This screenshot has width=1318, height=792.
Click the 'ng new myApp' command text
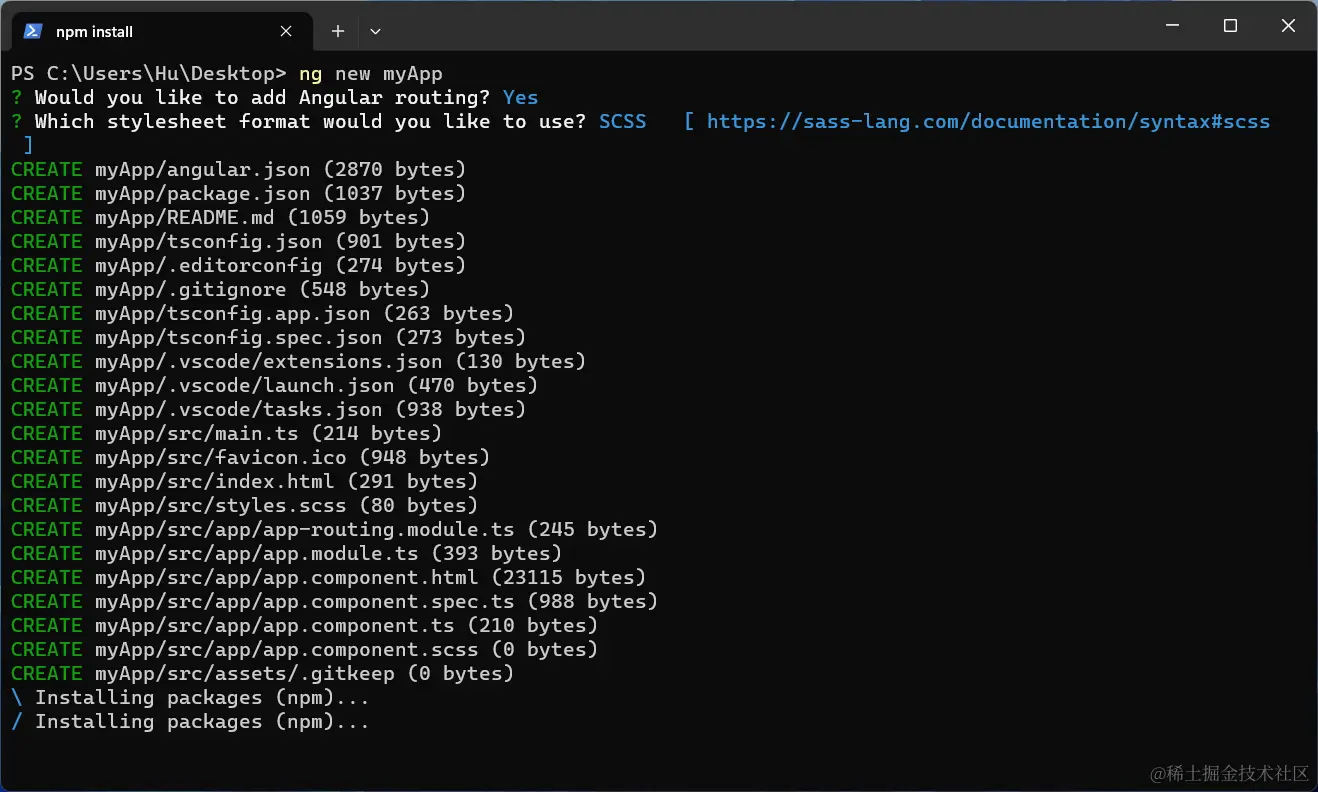[370, 74]
